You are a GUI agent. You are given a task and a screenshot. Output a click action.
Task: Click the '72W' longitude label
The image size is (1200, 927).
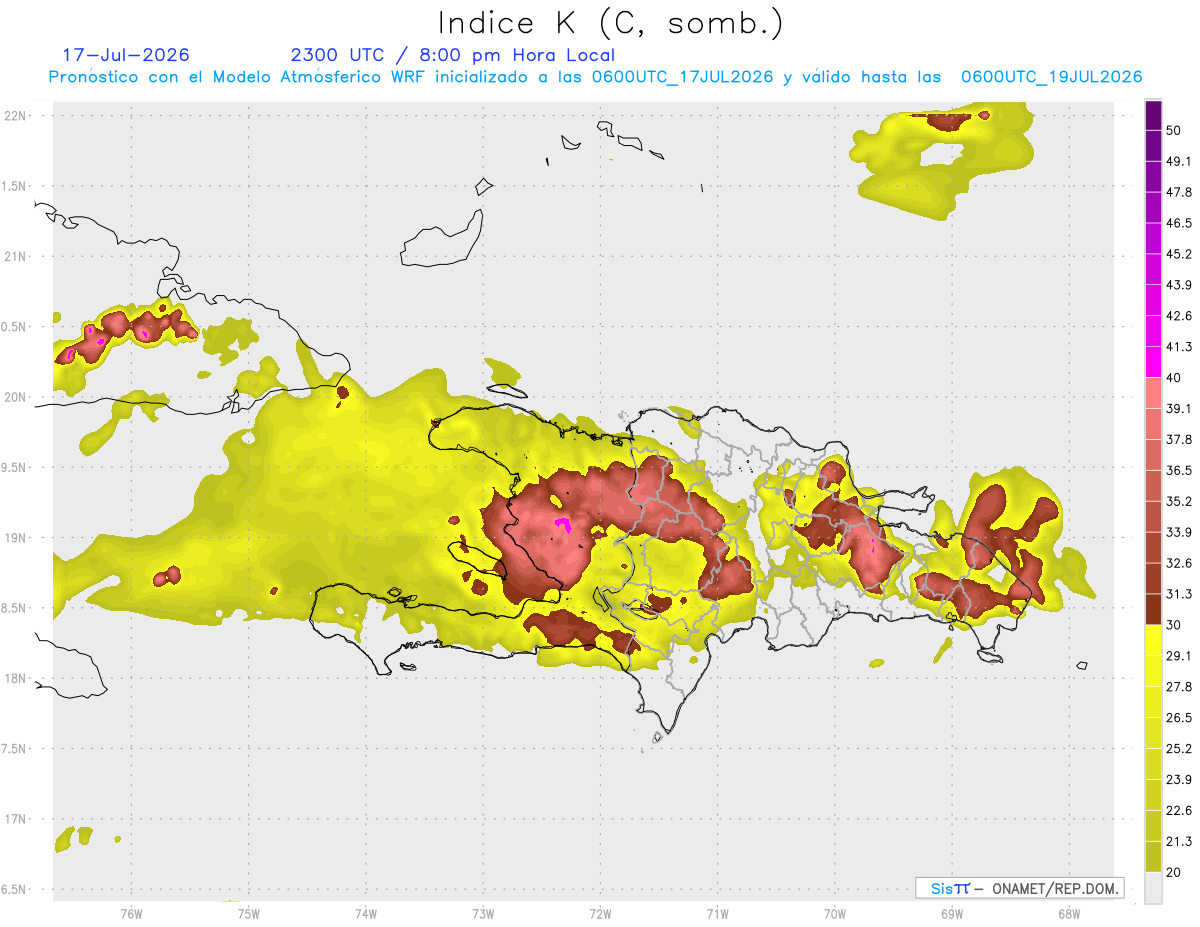tap(600, 914)
